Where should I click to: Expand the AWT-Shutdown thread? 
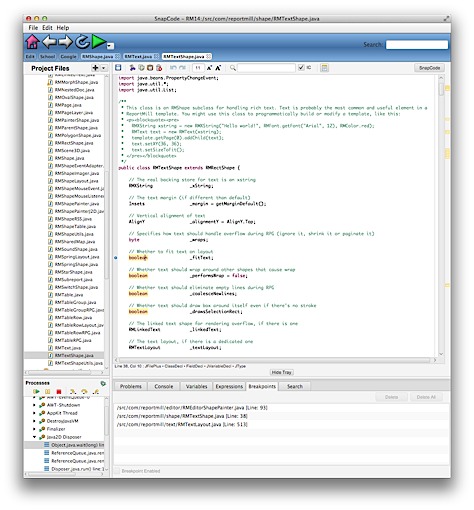34,405
